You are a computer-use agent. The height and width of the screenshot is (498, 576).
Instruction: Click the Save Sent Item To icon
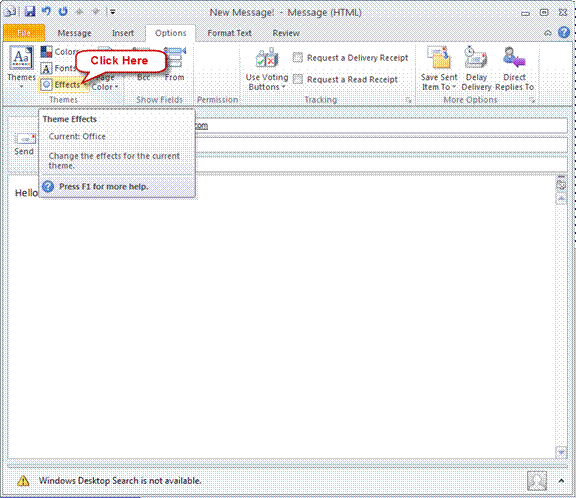(439, 58)
